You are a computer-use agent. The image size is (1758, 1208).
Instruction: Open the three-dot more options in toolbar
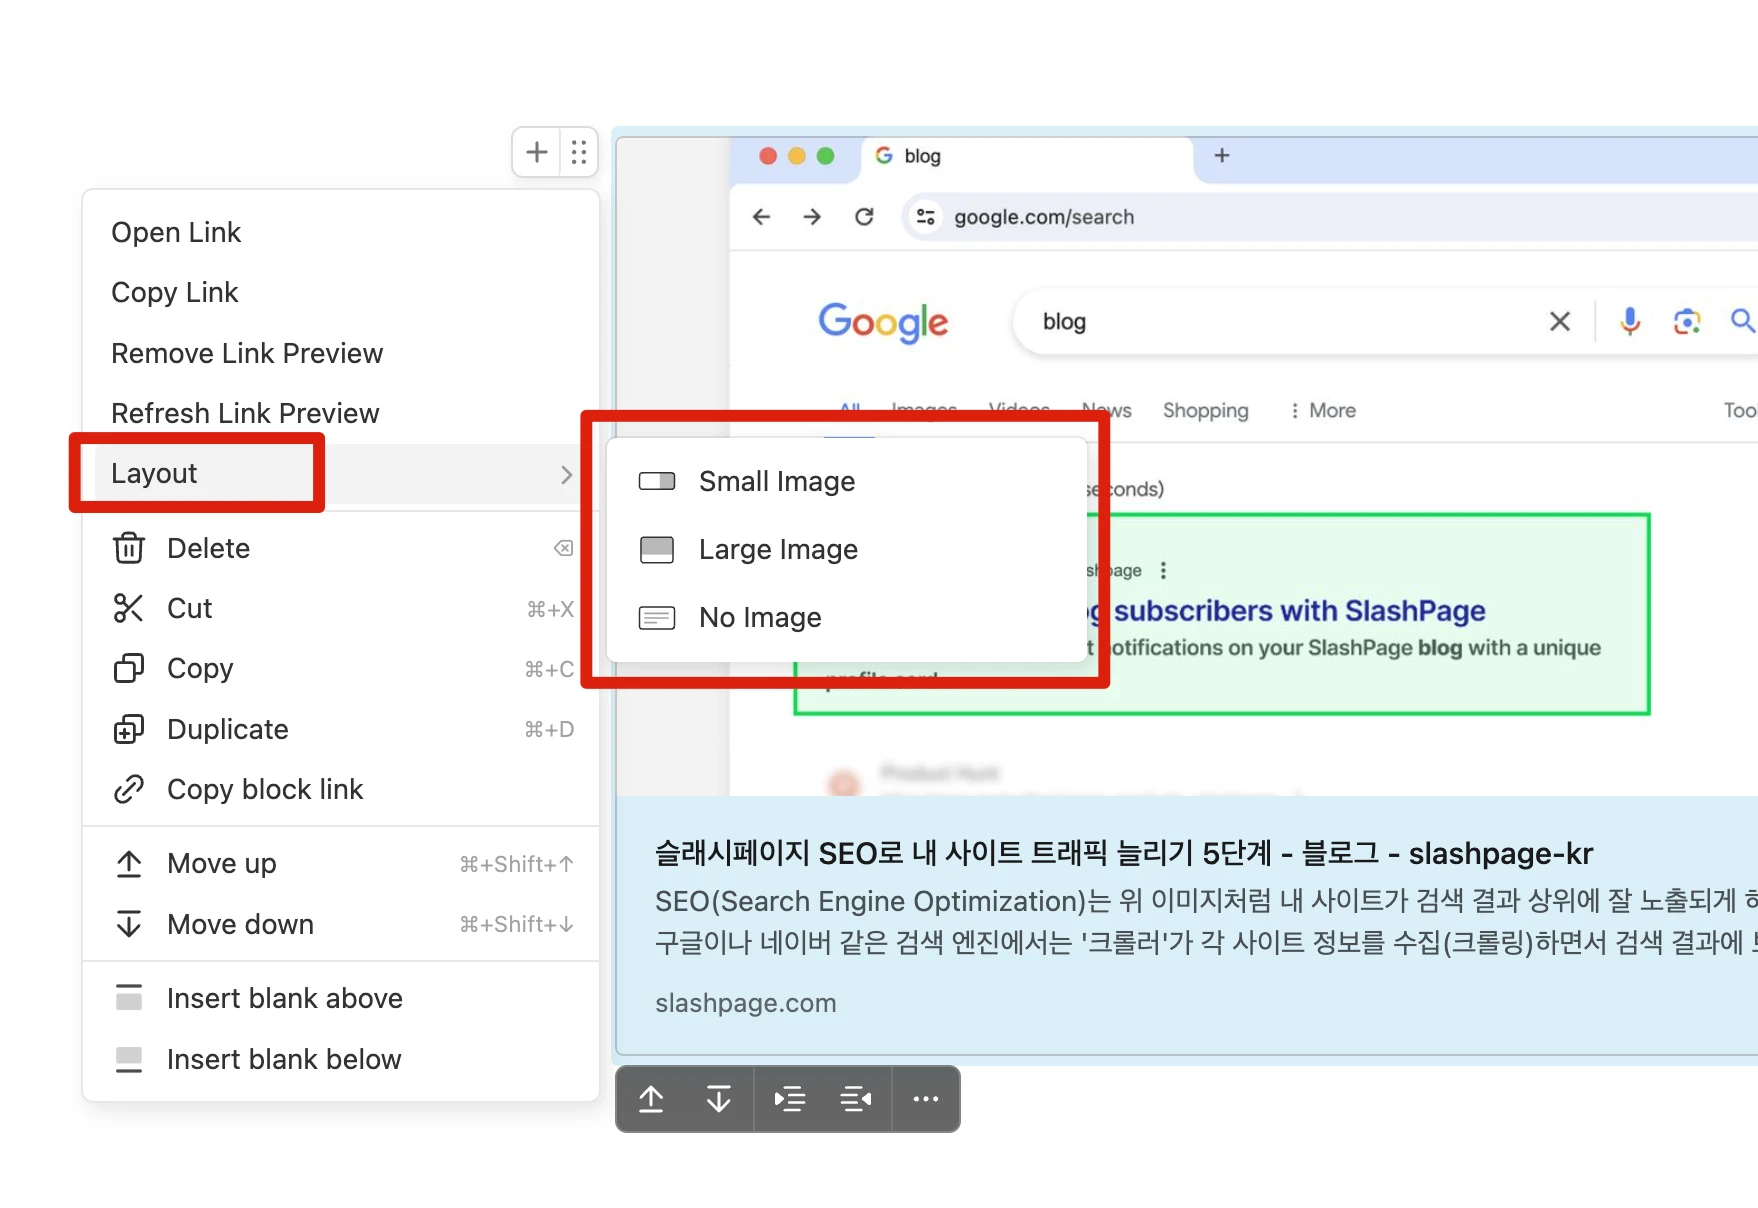coord(926,1099)
